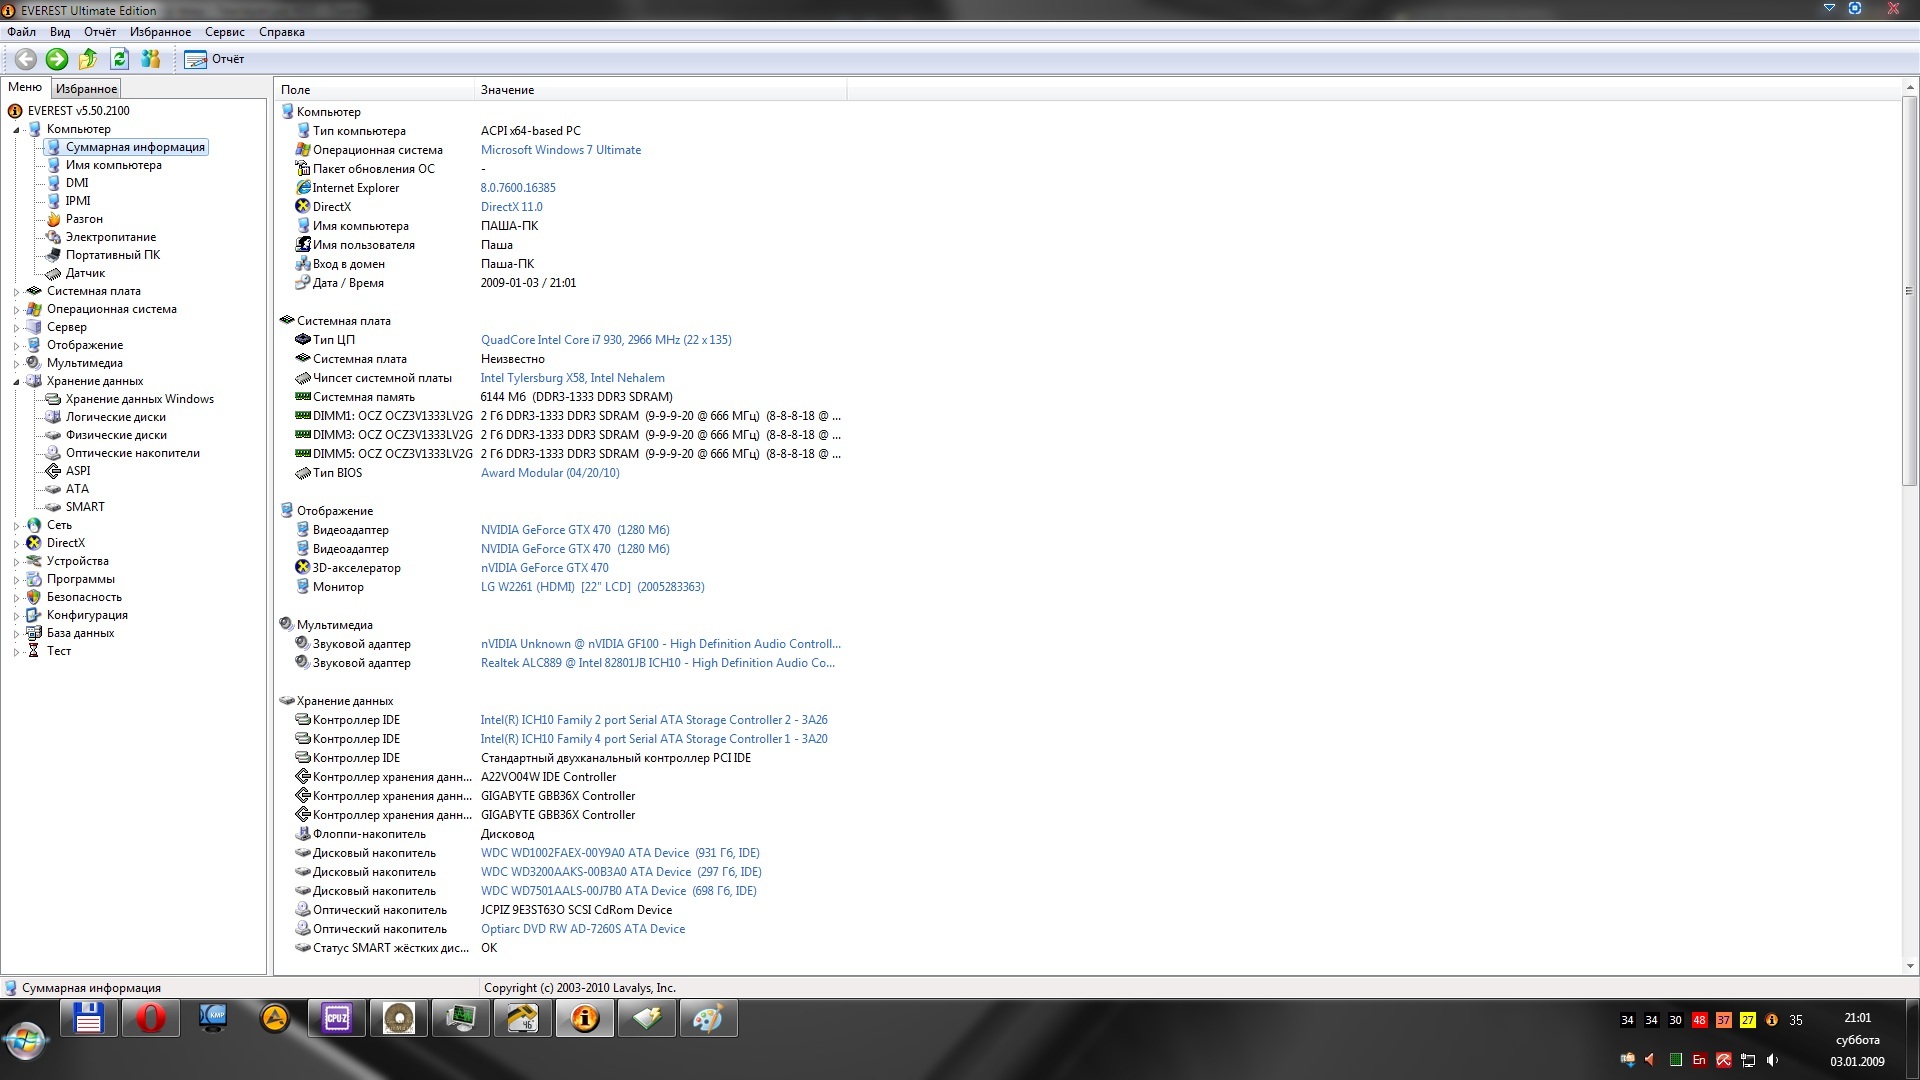Open CPU-Z from the taskbar
This screenshot has height=1080, width=1920.
point(337,1019)
